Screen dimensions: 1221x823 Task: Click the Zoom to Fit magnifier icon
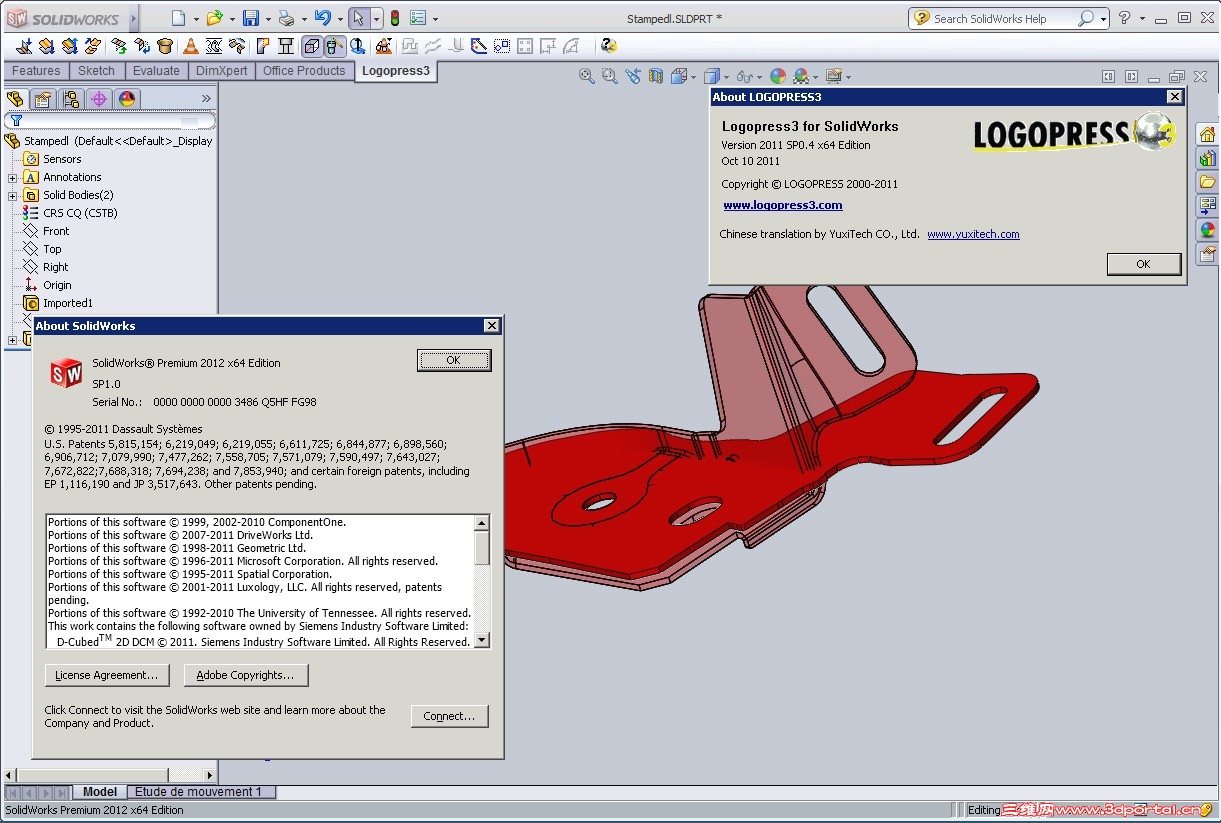pos(587,76)
